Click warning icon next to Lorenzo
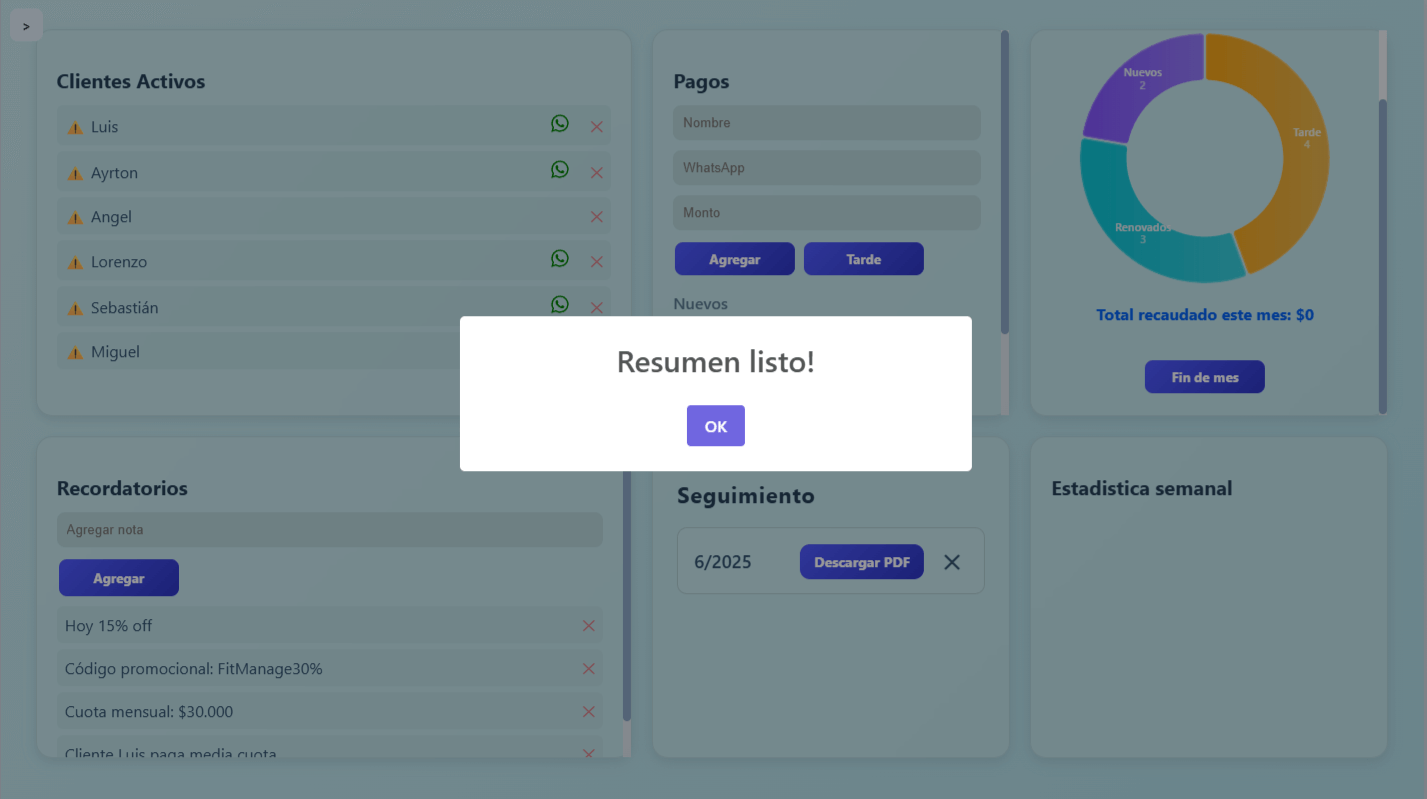Screen dimensions: 1427x799 75,262
